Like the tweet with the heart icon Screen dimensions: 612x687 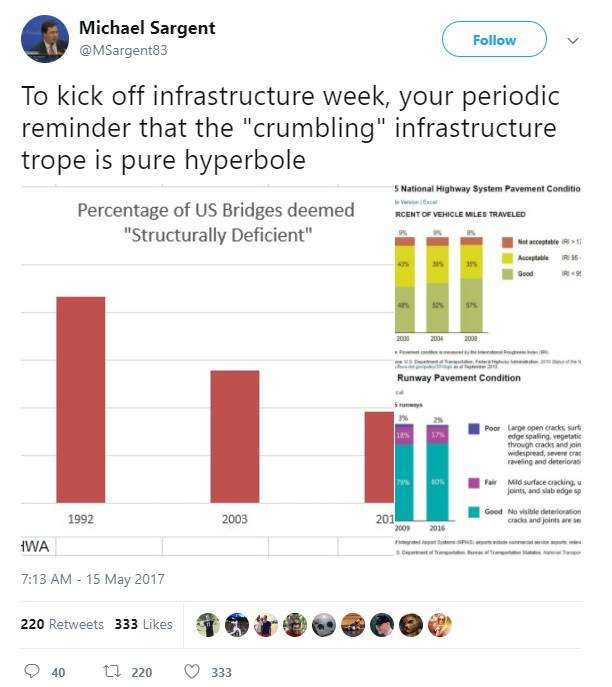point(193,671)
